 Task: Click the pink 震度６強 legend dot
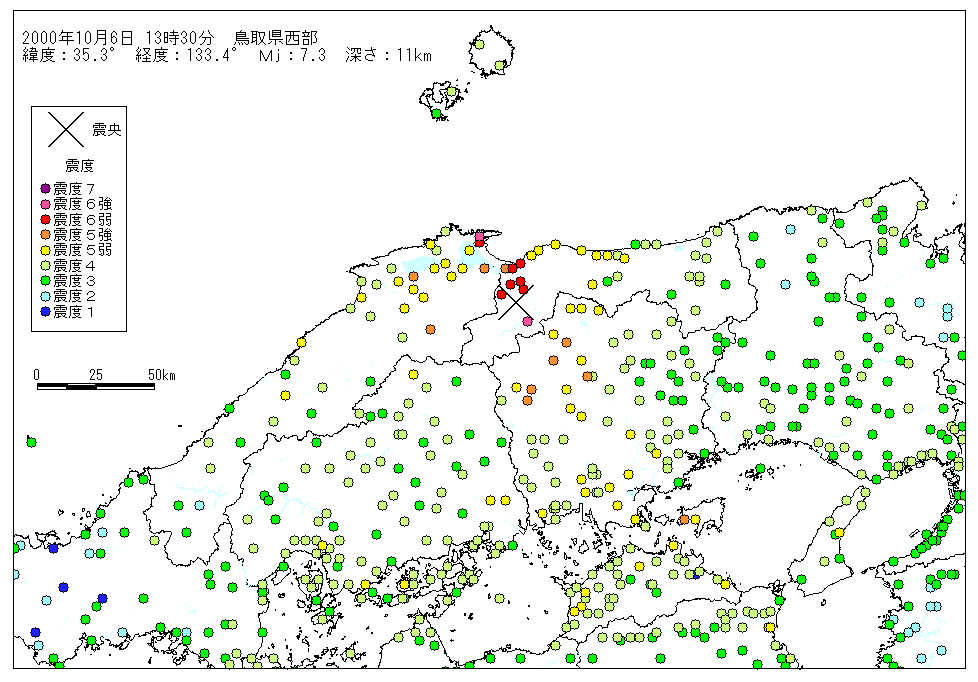coord(45,204)
